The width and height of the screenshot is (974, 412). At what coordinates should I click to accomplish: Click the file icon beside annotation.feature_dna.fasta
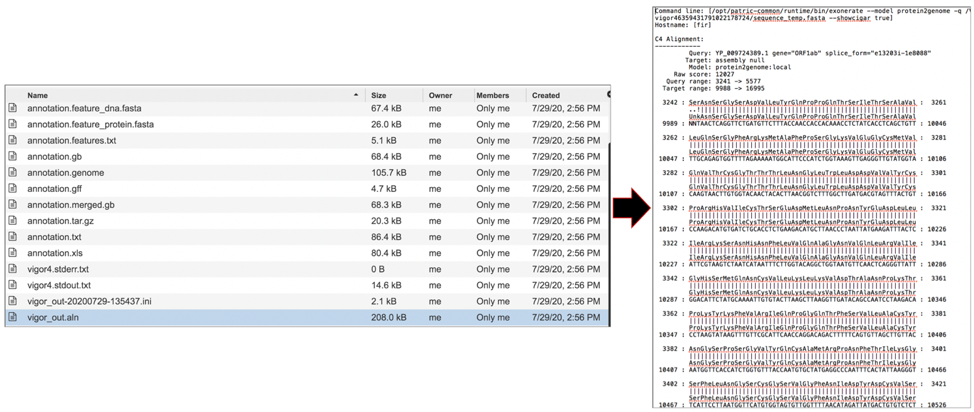(x=13, y=108)
